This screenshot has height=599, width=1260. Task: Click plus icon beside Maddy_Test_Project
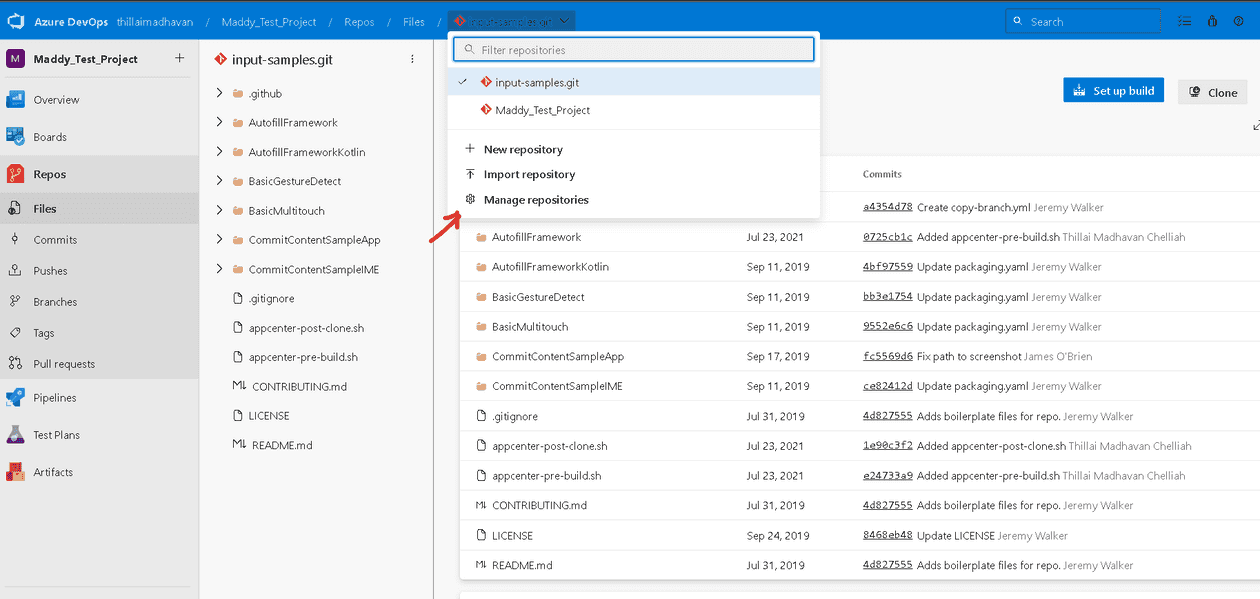180,59
